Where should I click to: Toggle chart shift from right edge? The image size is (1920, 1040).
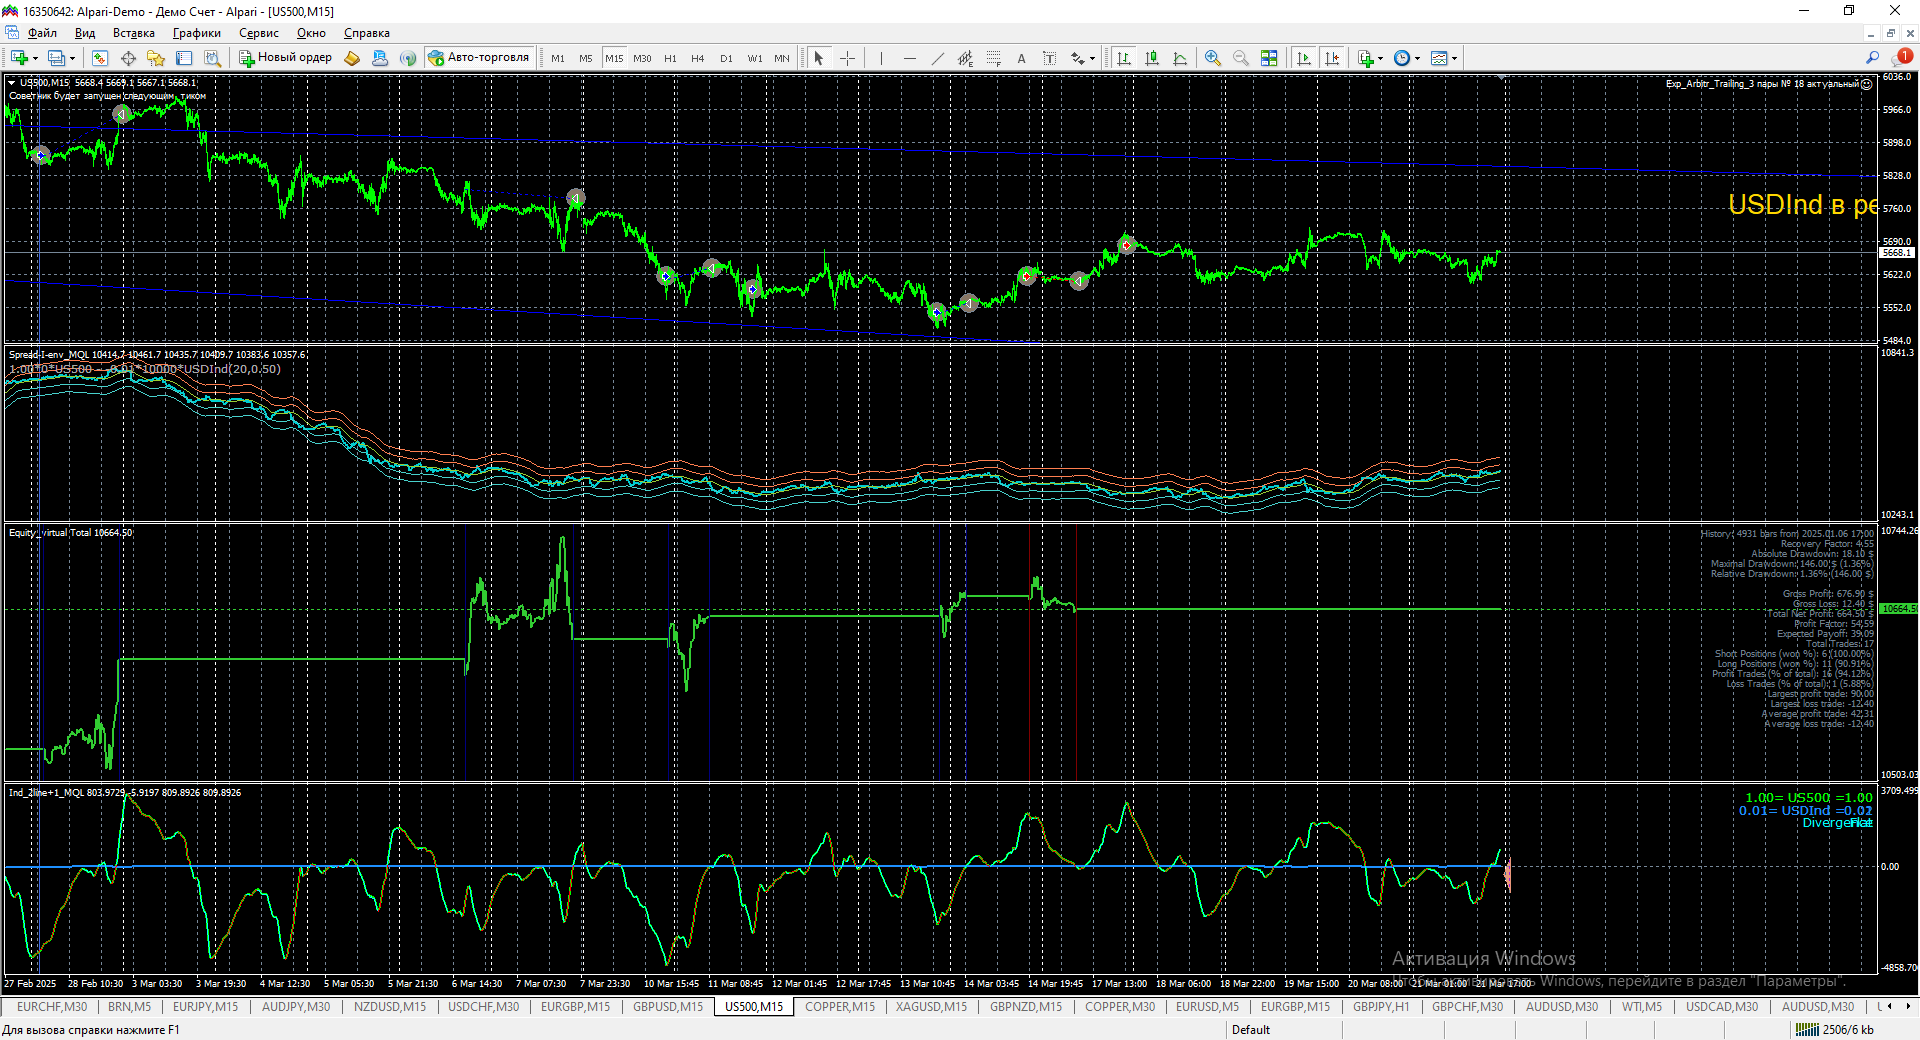(x=1332, y=58)
